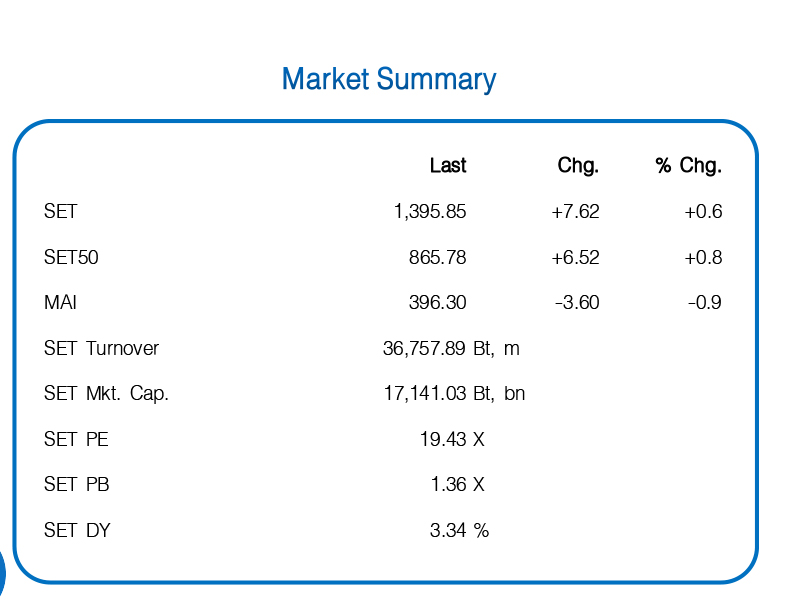Click the SET Mkt. Cap. label
The width and height of the screenshot is (792, 606).
click(x=106, y=393)
